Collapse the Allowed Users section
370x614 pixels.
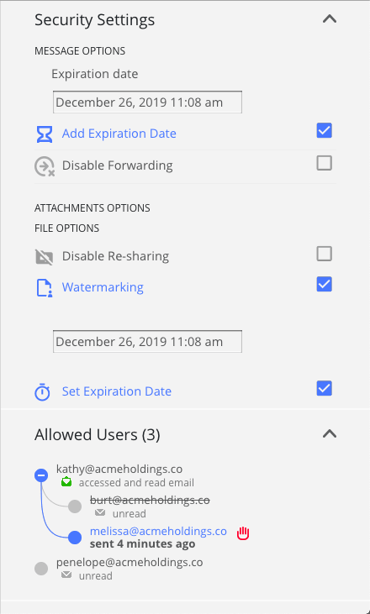(x=329, y=433)
